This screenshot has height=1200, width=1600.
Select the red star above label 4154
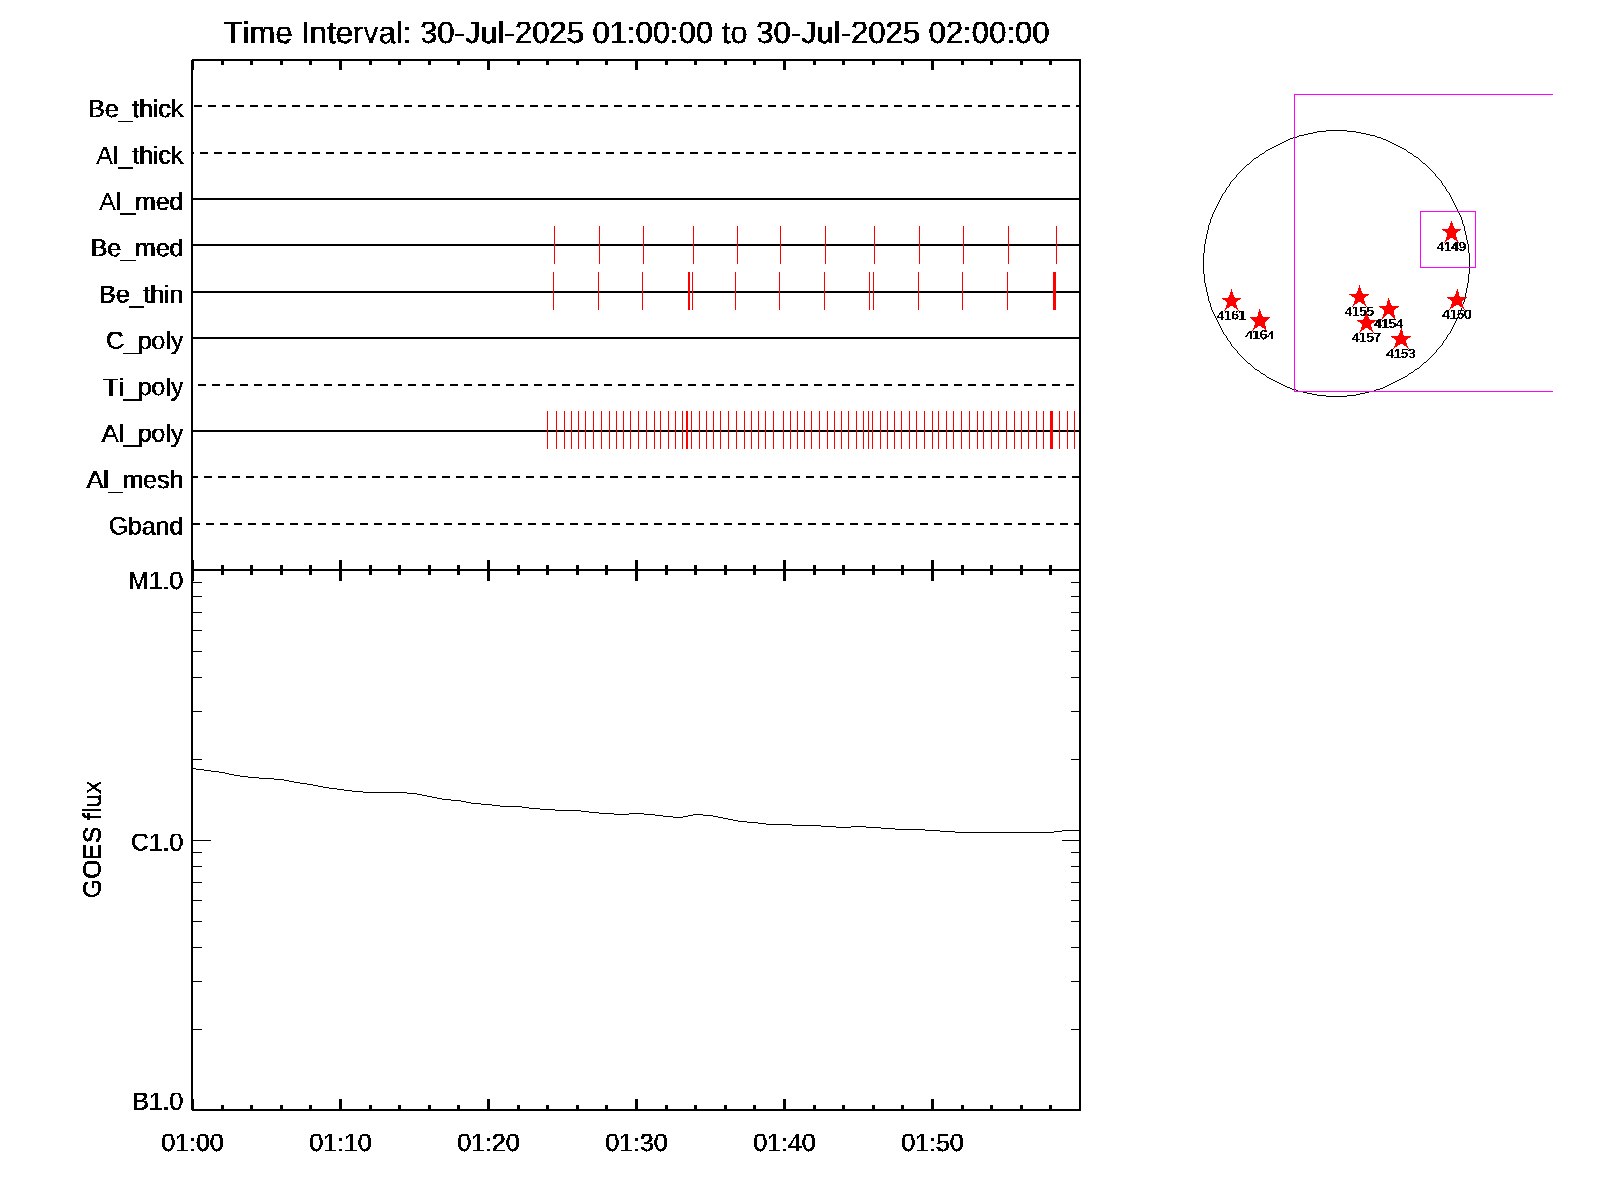1388,310
